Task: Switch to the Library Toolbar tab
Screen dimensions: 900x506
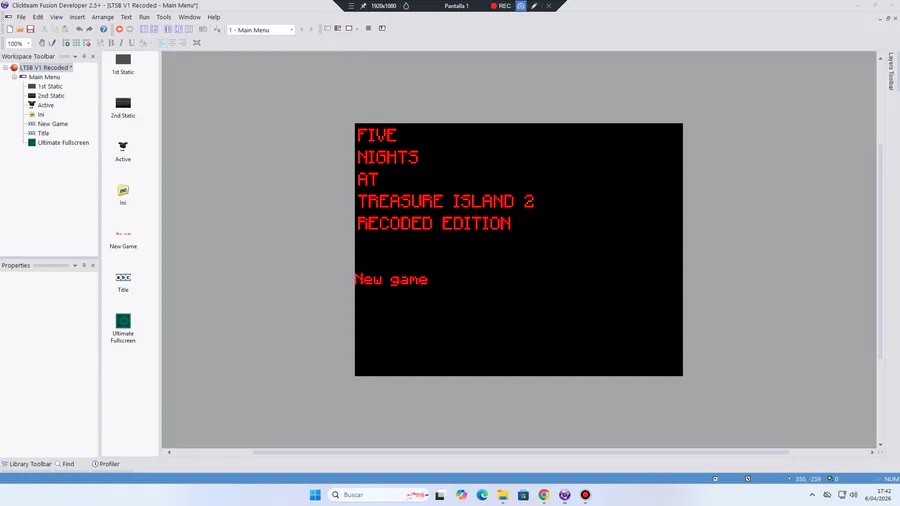Action: pyautogui.click(x=26, y=464)
